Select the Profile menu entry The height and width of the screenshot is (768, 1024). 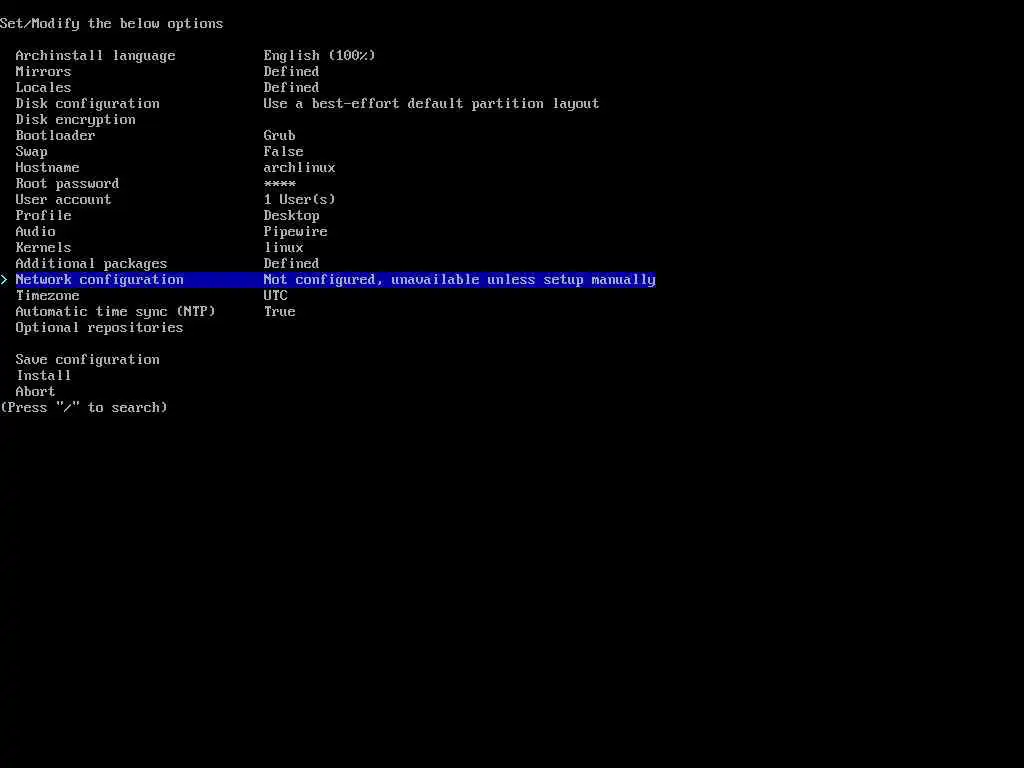tap(43, 216)
